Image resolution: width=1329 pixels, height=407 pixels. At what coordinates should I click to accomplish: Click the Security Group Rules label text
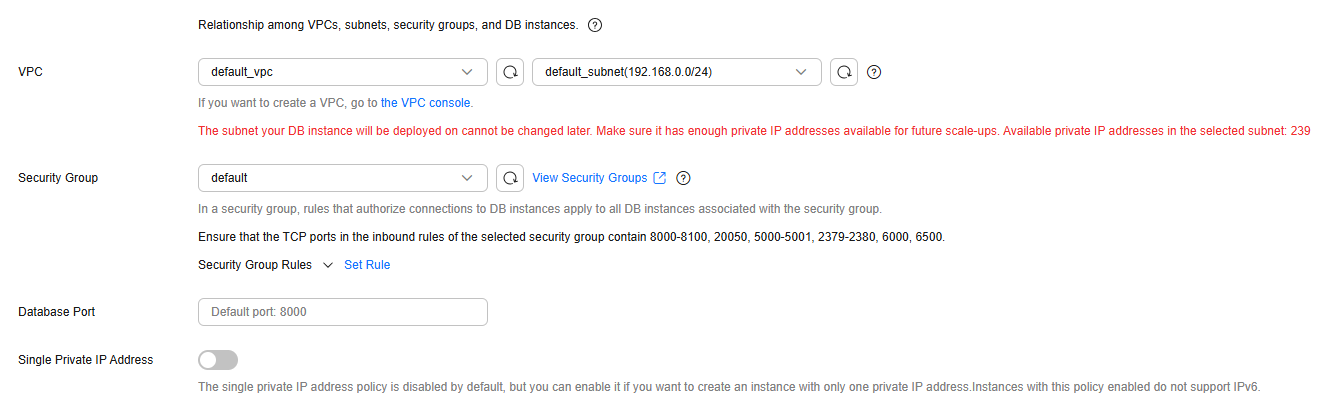click(x=255, y=265)
